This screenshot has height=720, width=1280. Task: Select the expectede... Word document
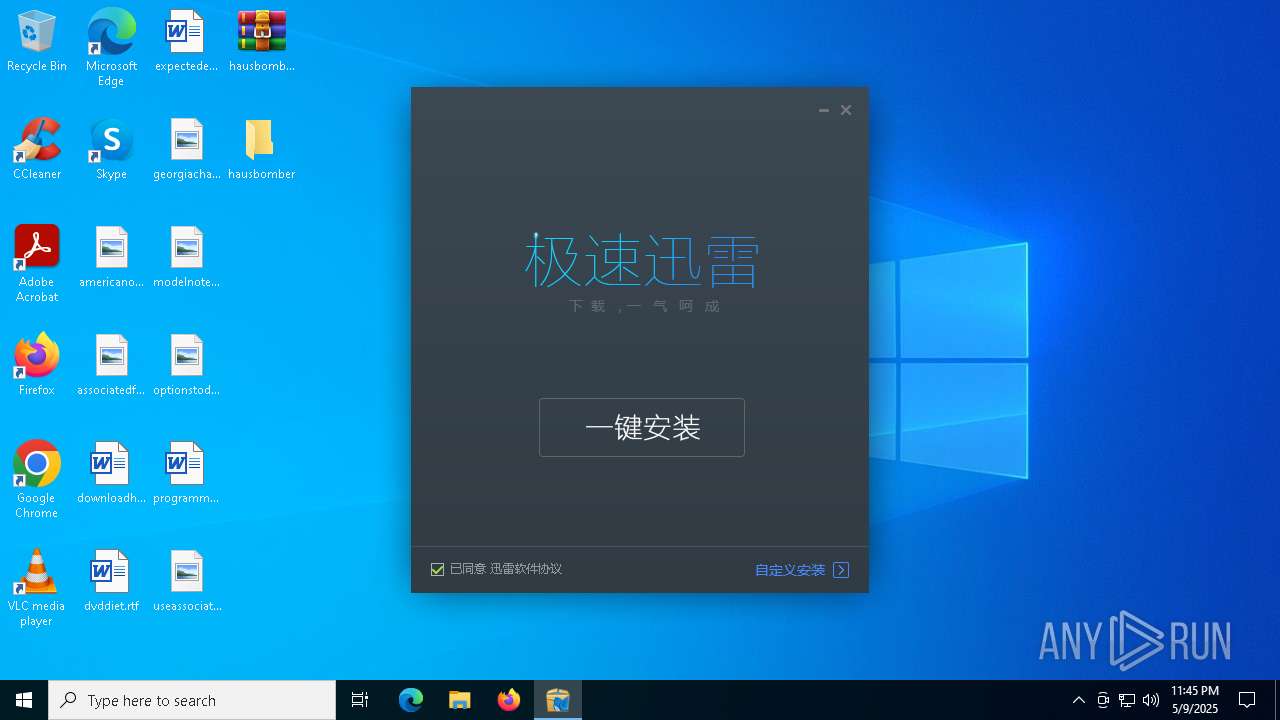coord(186,42)
